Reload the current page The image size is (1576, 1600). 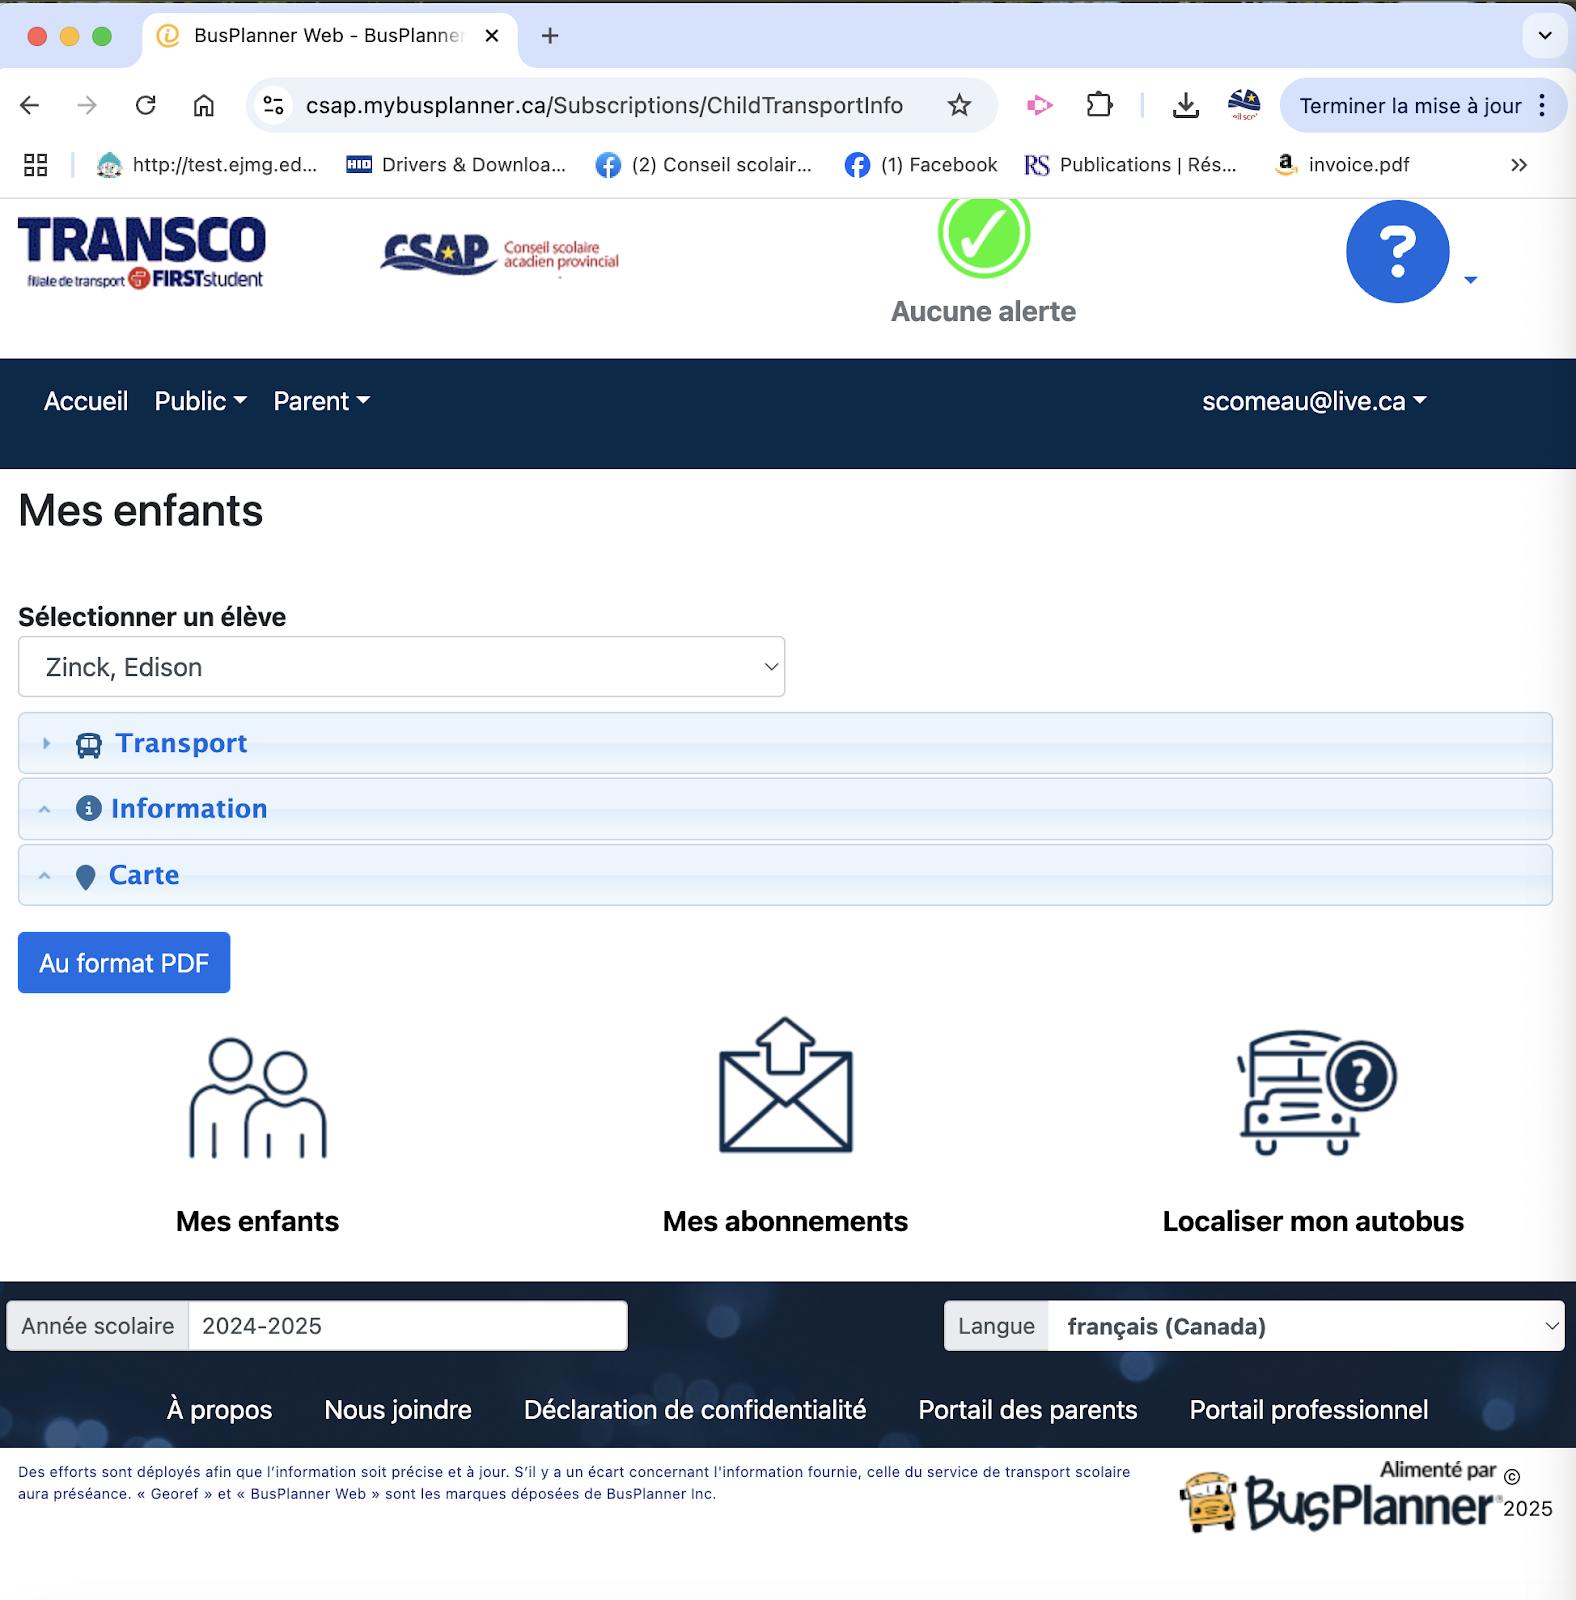(x=146, y=105)
